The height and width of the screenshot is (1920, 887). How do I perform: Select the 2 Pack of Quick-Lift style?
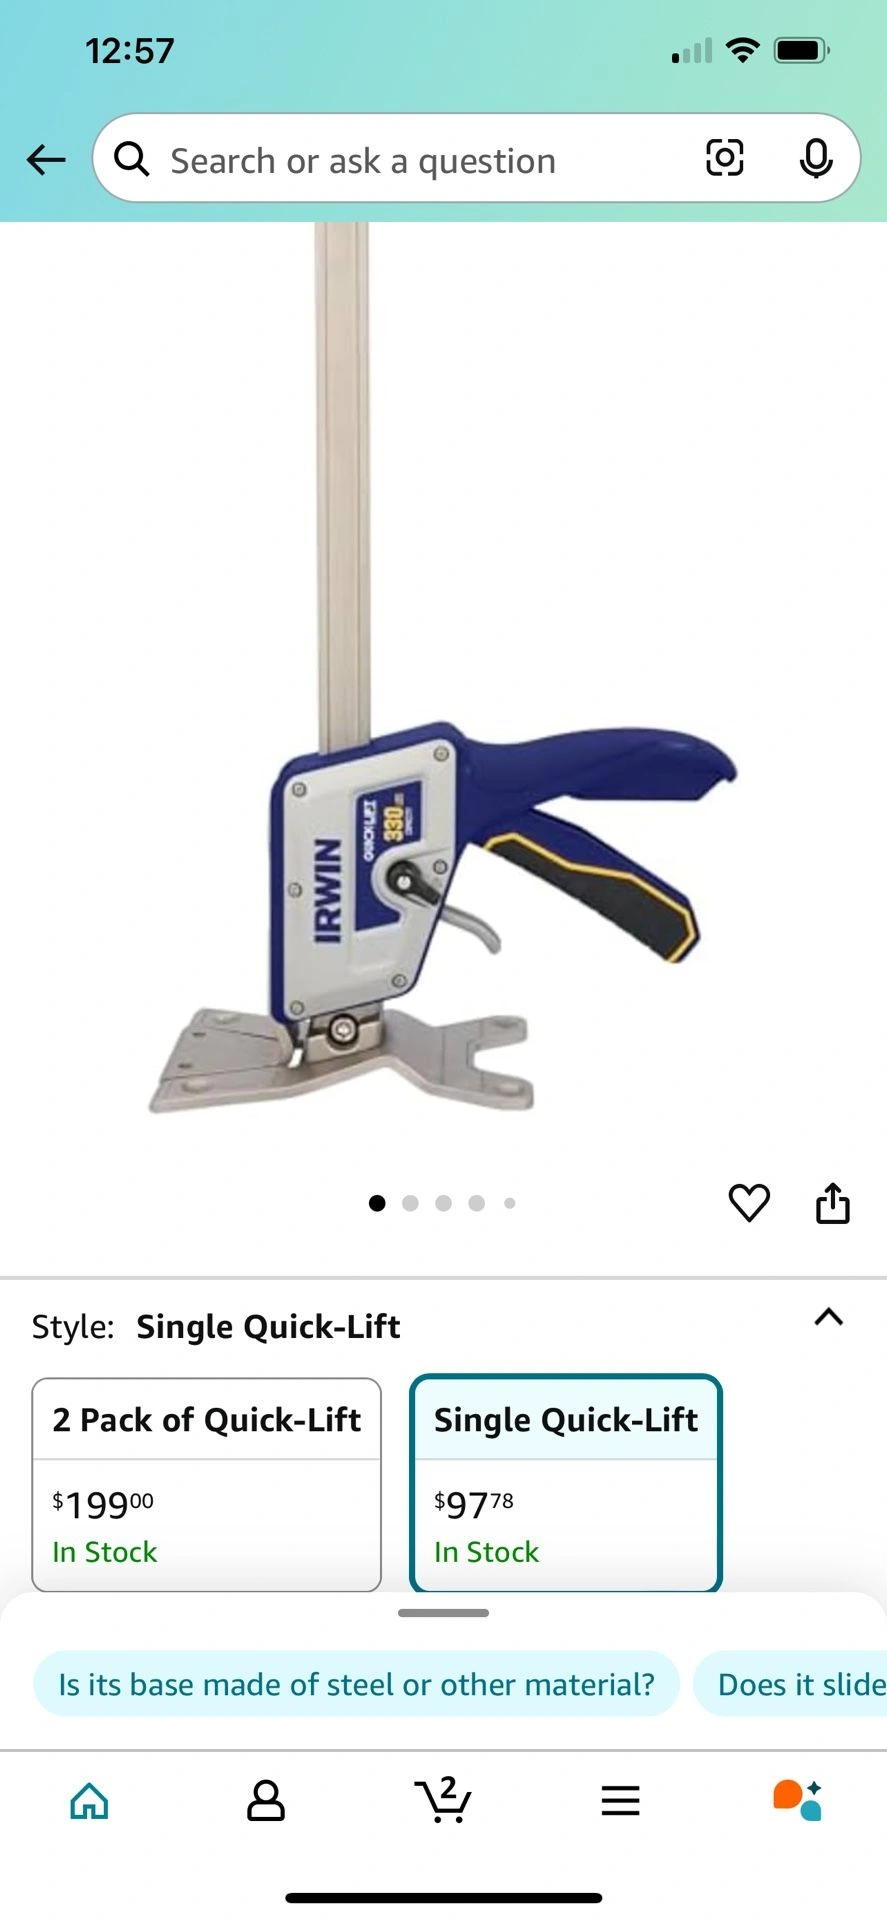pos(207,1484)
